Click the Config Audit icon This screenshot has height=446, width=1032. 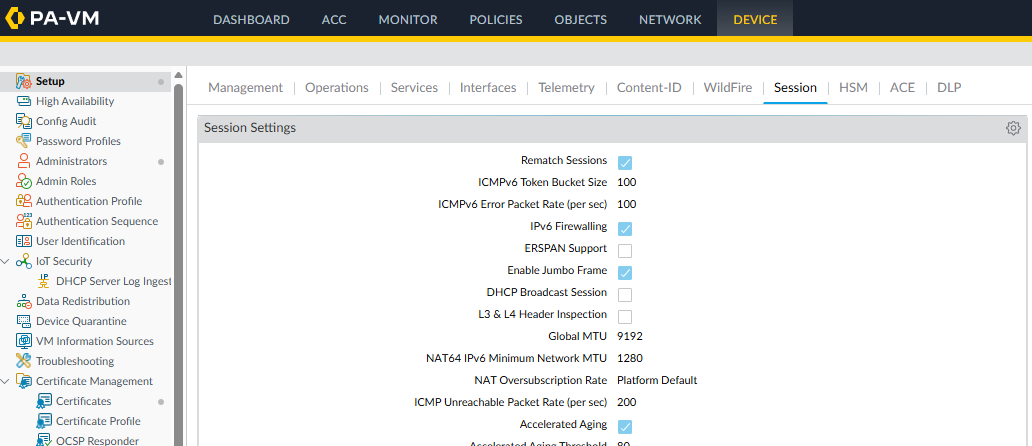point(24,121)
